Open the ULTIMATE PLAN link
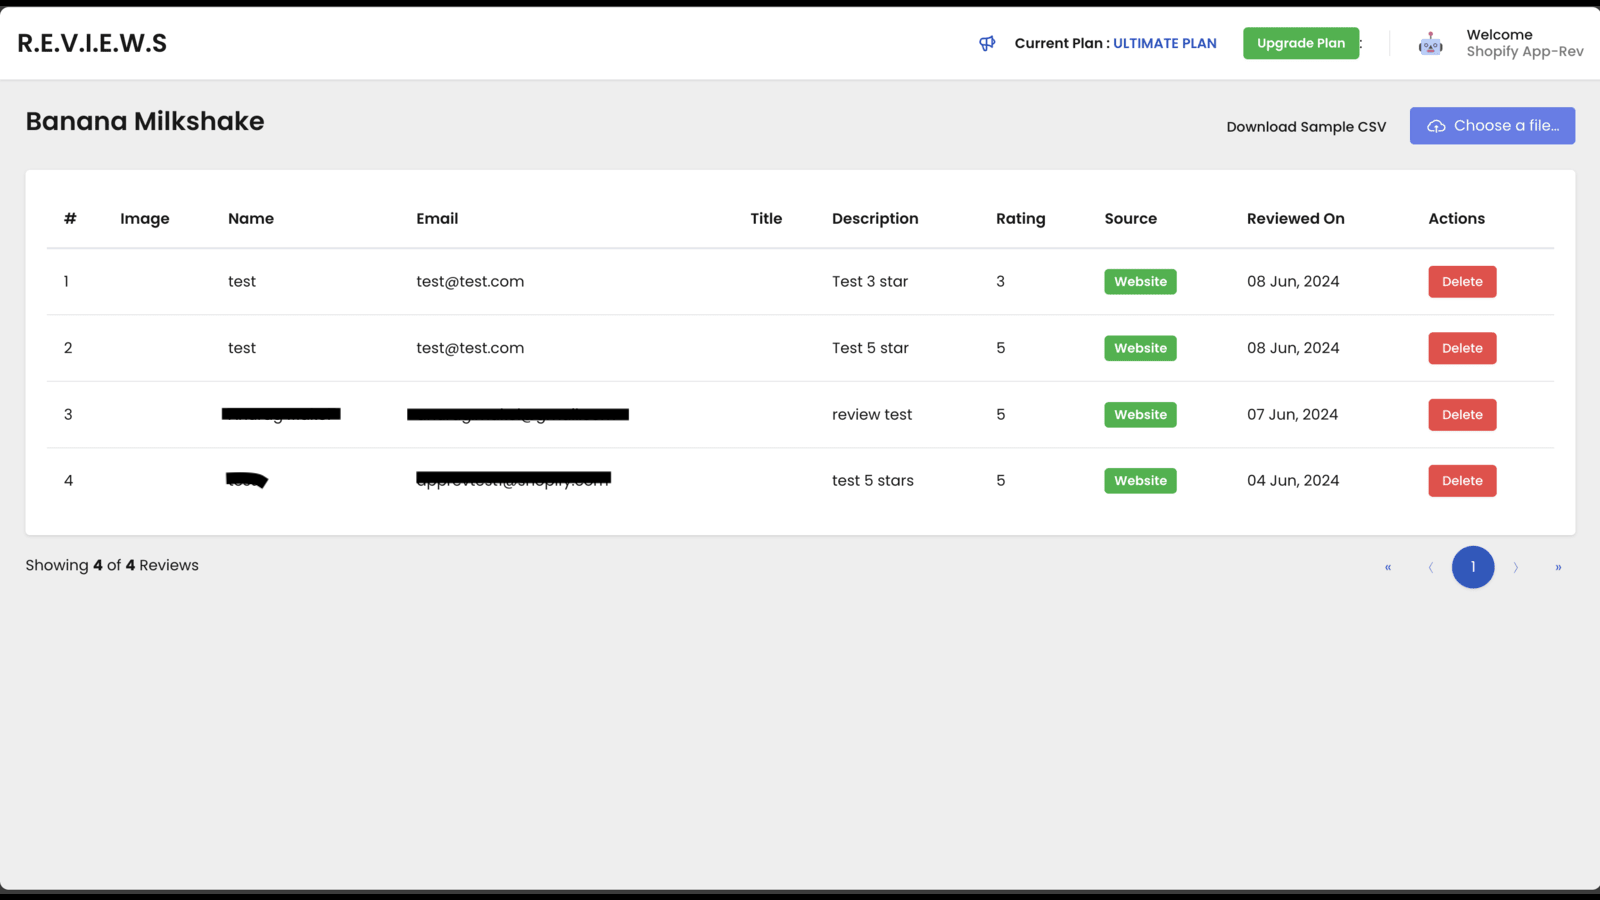Viewport: 1600px width, 900px height. 1165,43
